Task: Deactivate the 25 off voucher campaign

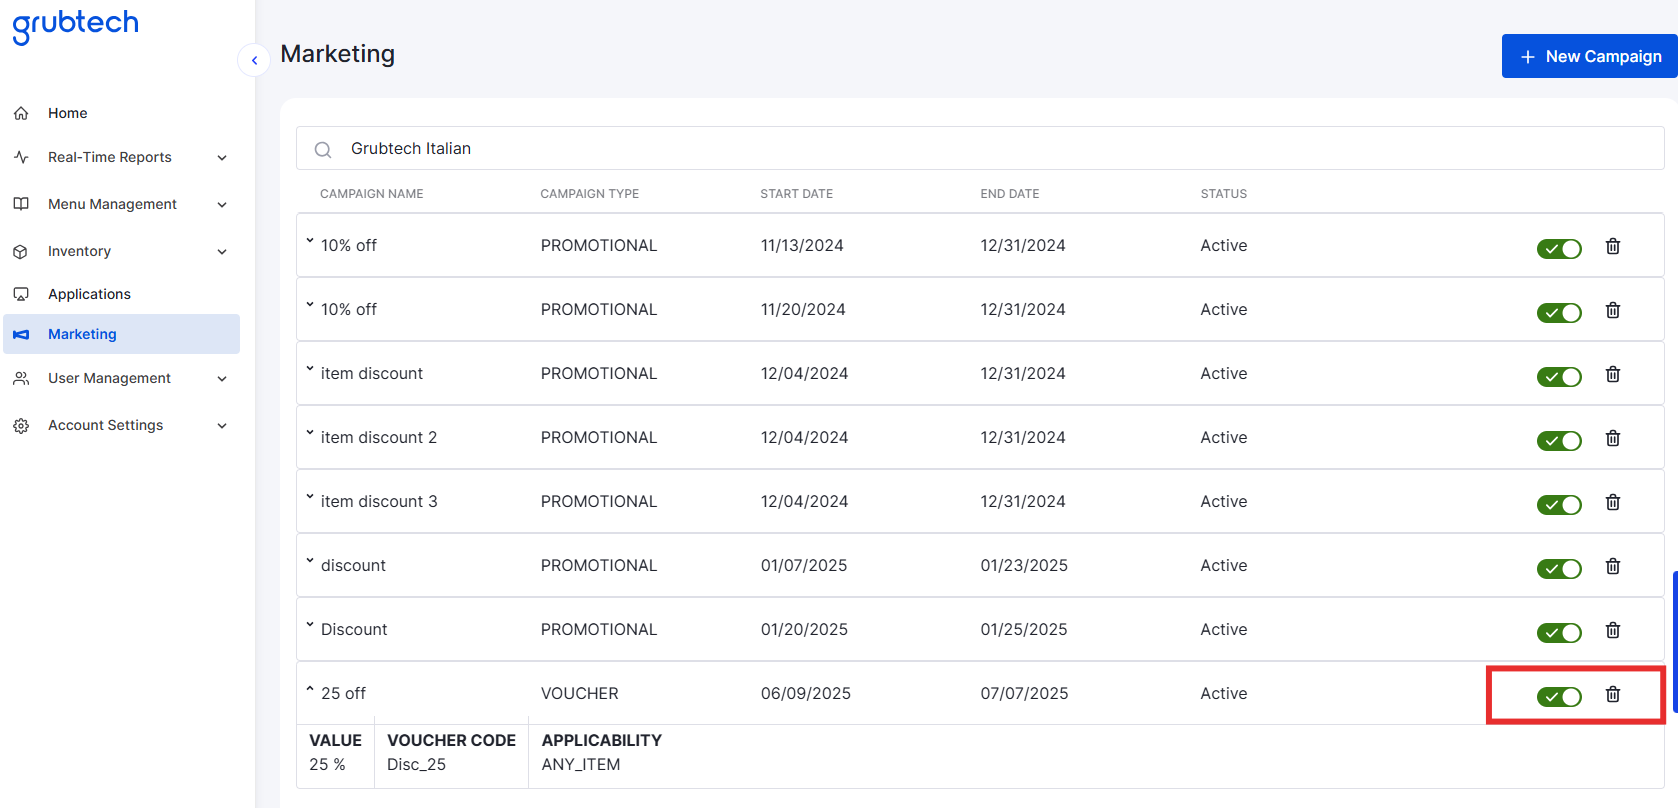Action: (1559, 697)
